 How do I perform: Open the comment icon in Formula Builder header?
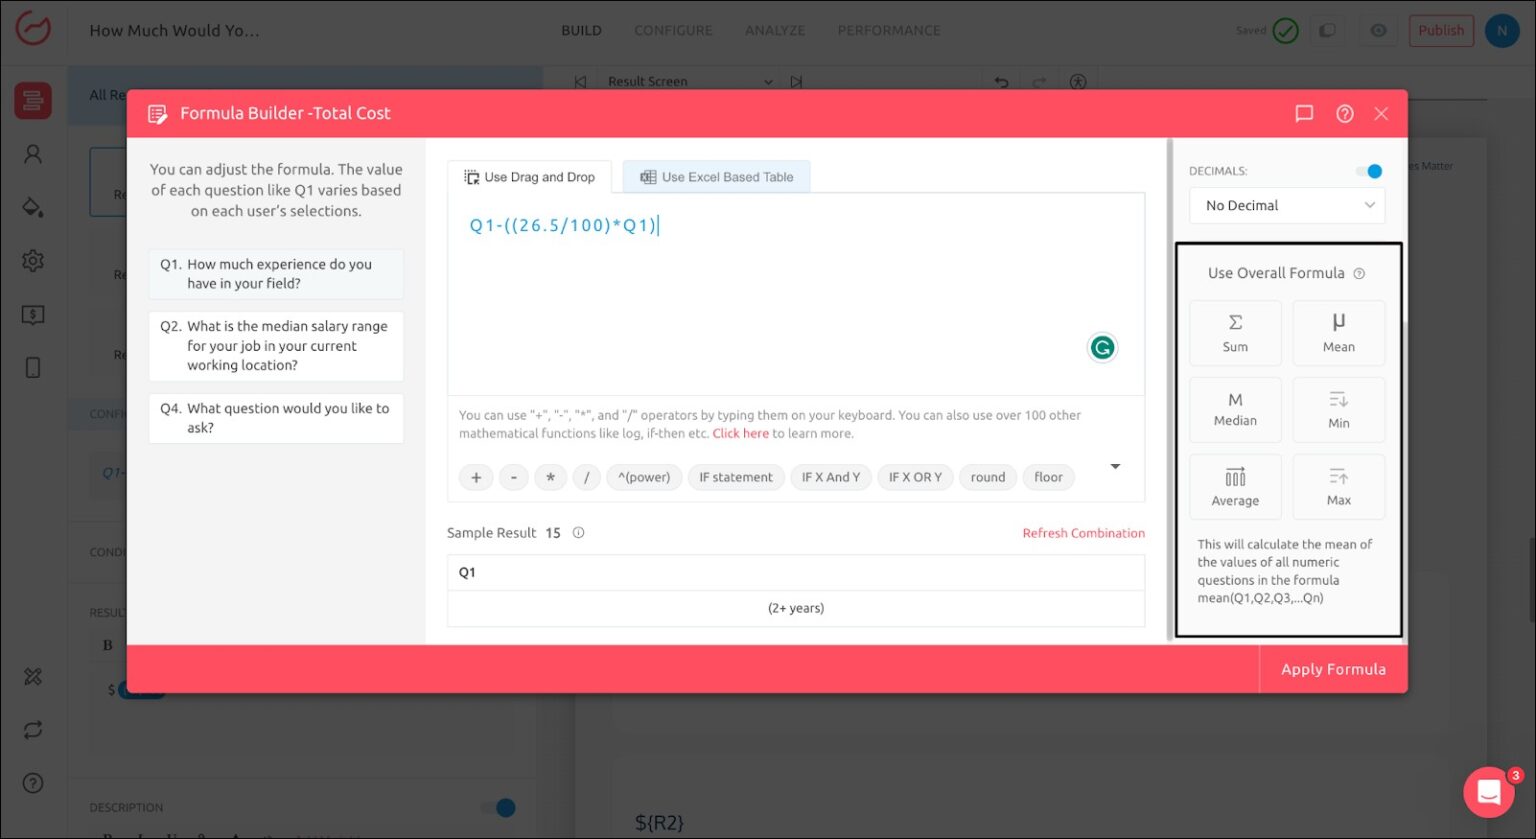pyautogui.click(x=1304, y=114)
